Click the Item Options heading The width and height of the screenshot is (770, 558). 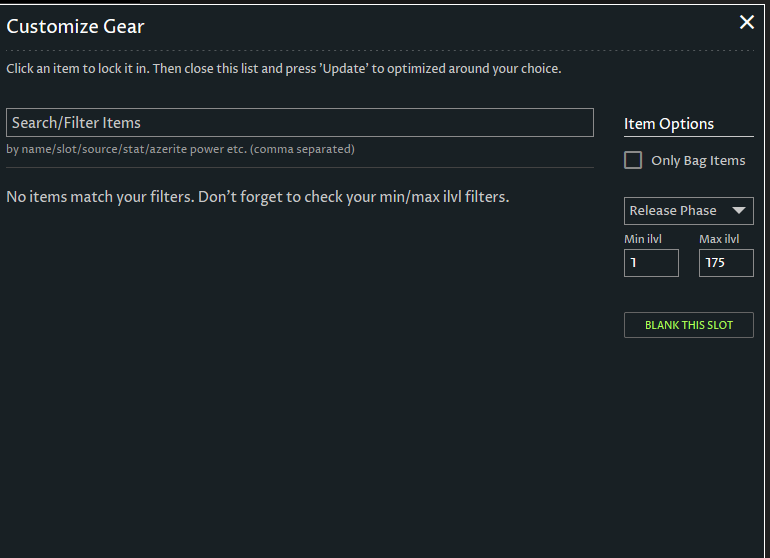pos(669,124)
